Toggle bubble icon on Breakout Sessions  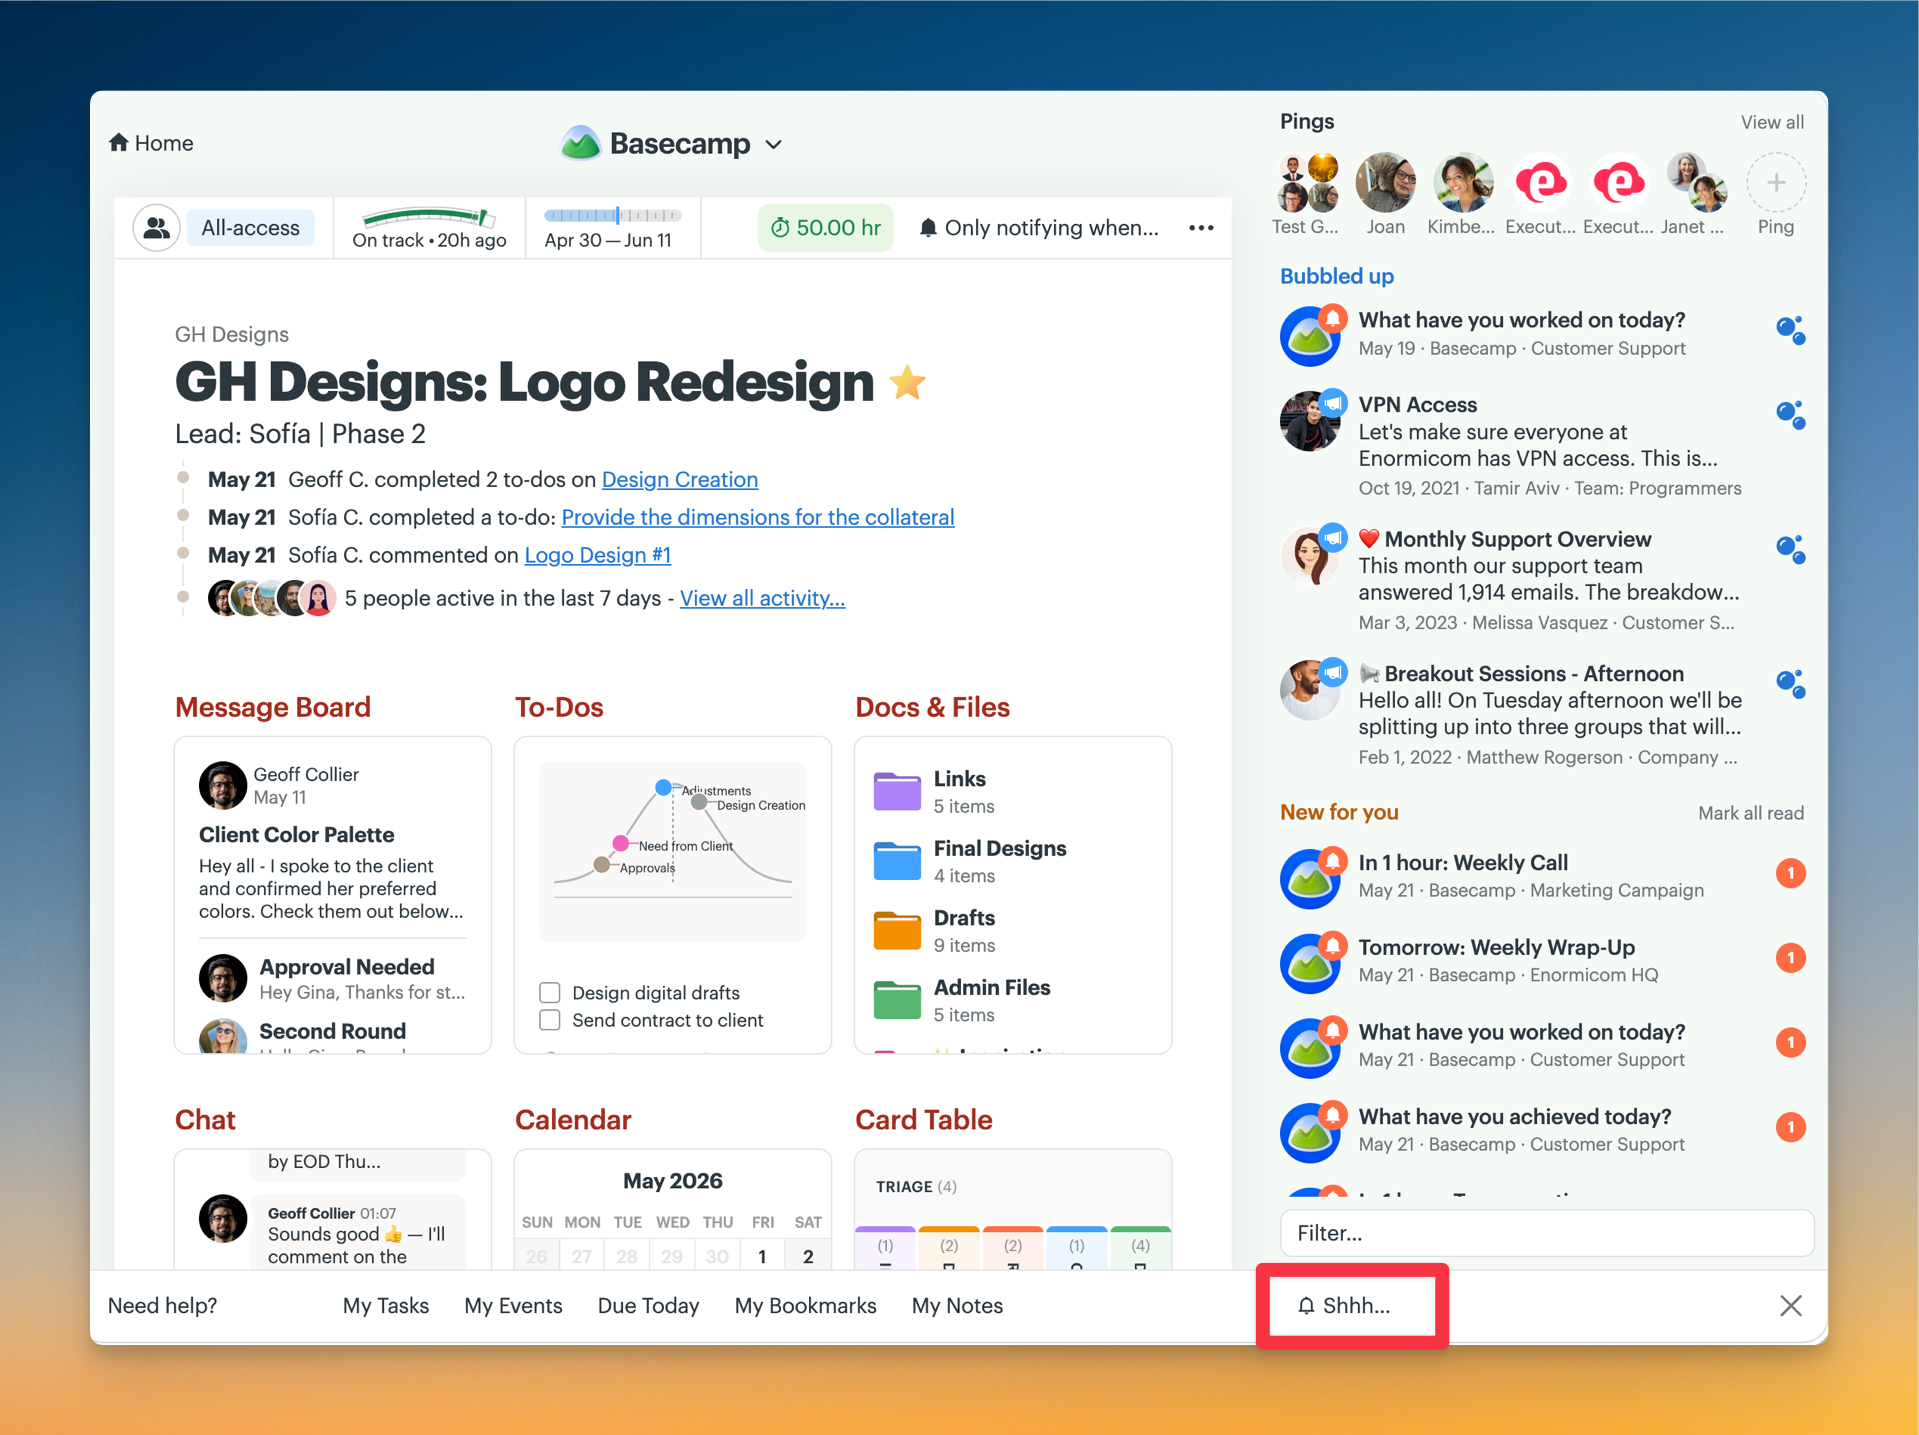(1790, 683)
